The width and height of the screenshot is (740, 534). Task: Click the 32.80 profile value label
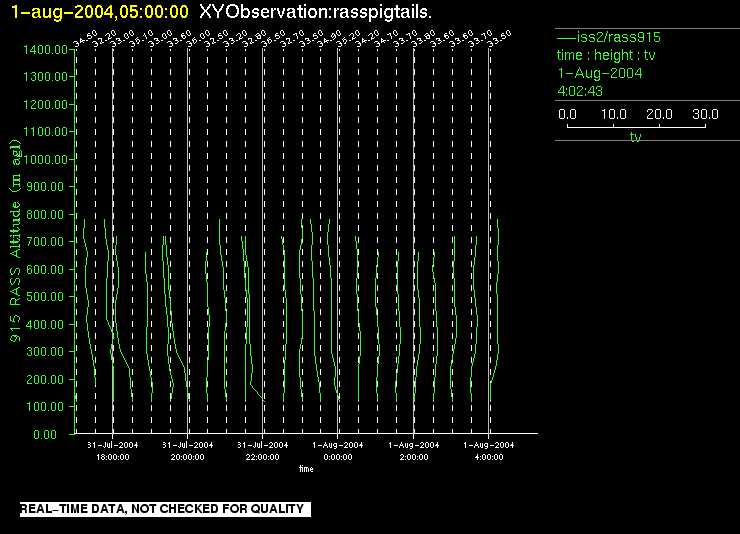pyautogui.click(x=254, y=39)
